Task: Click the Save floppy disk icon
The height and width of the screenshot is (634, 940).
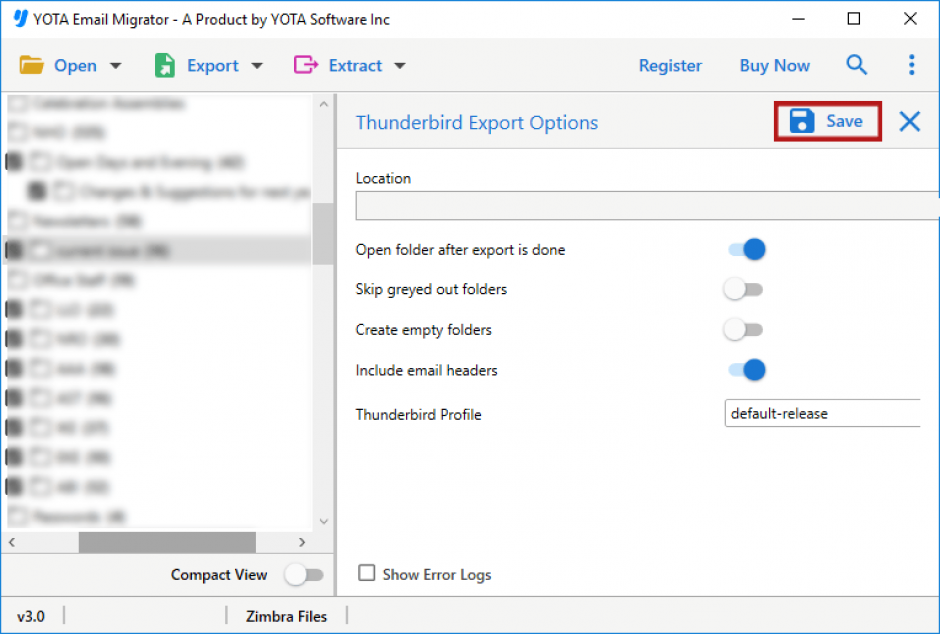Action: [x=802, y=121]
